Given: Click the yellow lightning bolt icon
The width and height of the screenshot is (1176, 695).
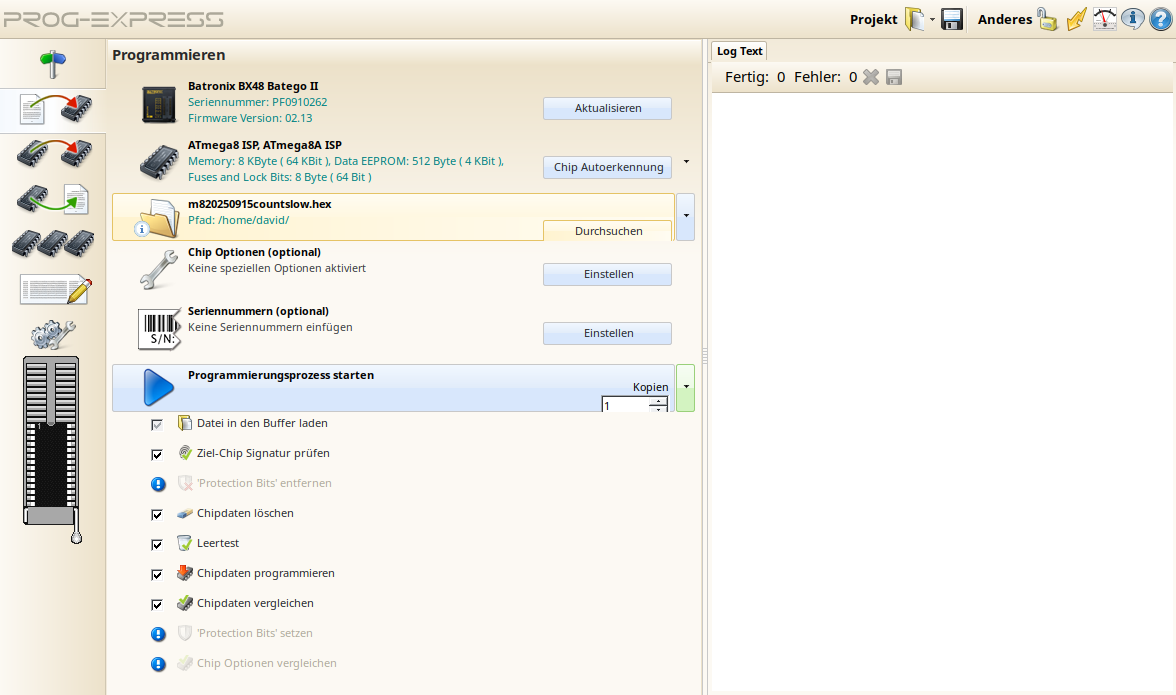Looking at the screenshot, I should click(1076, 19).
